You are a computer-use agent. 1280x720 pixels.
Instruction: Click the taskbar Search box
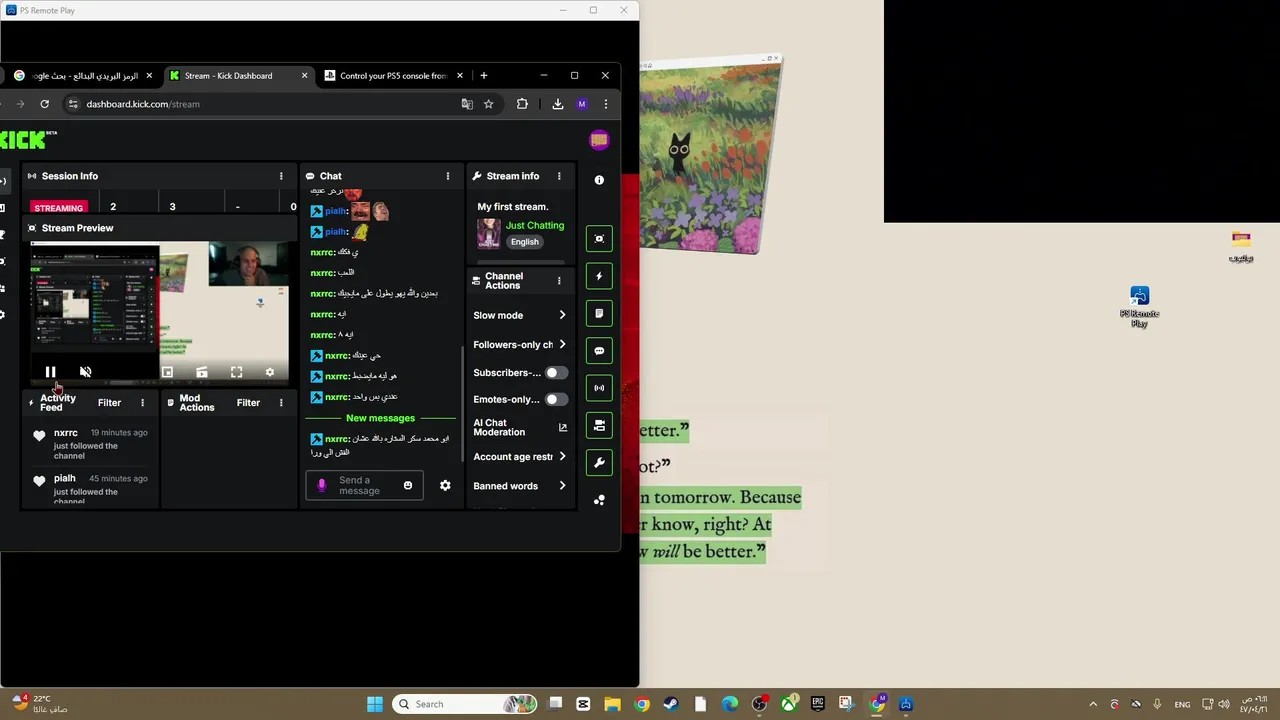click(x=464, y=704)
